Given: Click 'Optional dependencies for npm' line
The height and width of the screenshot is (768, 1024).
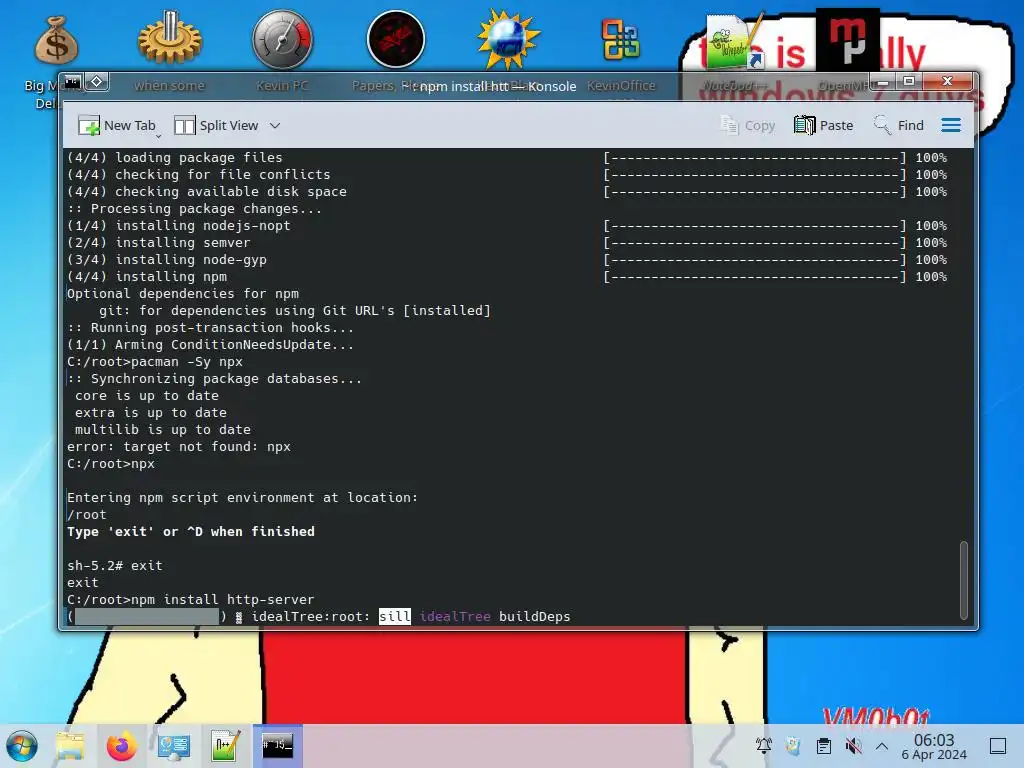Looking at the screenshot, I should (x=183, y=294).
